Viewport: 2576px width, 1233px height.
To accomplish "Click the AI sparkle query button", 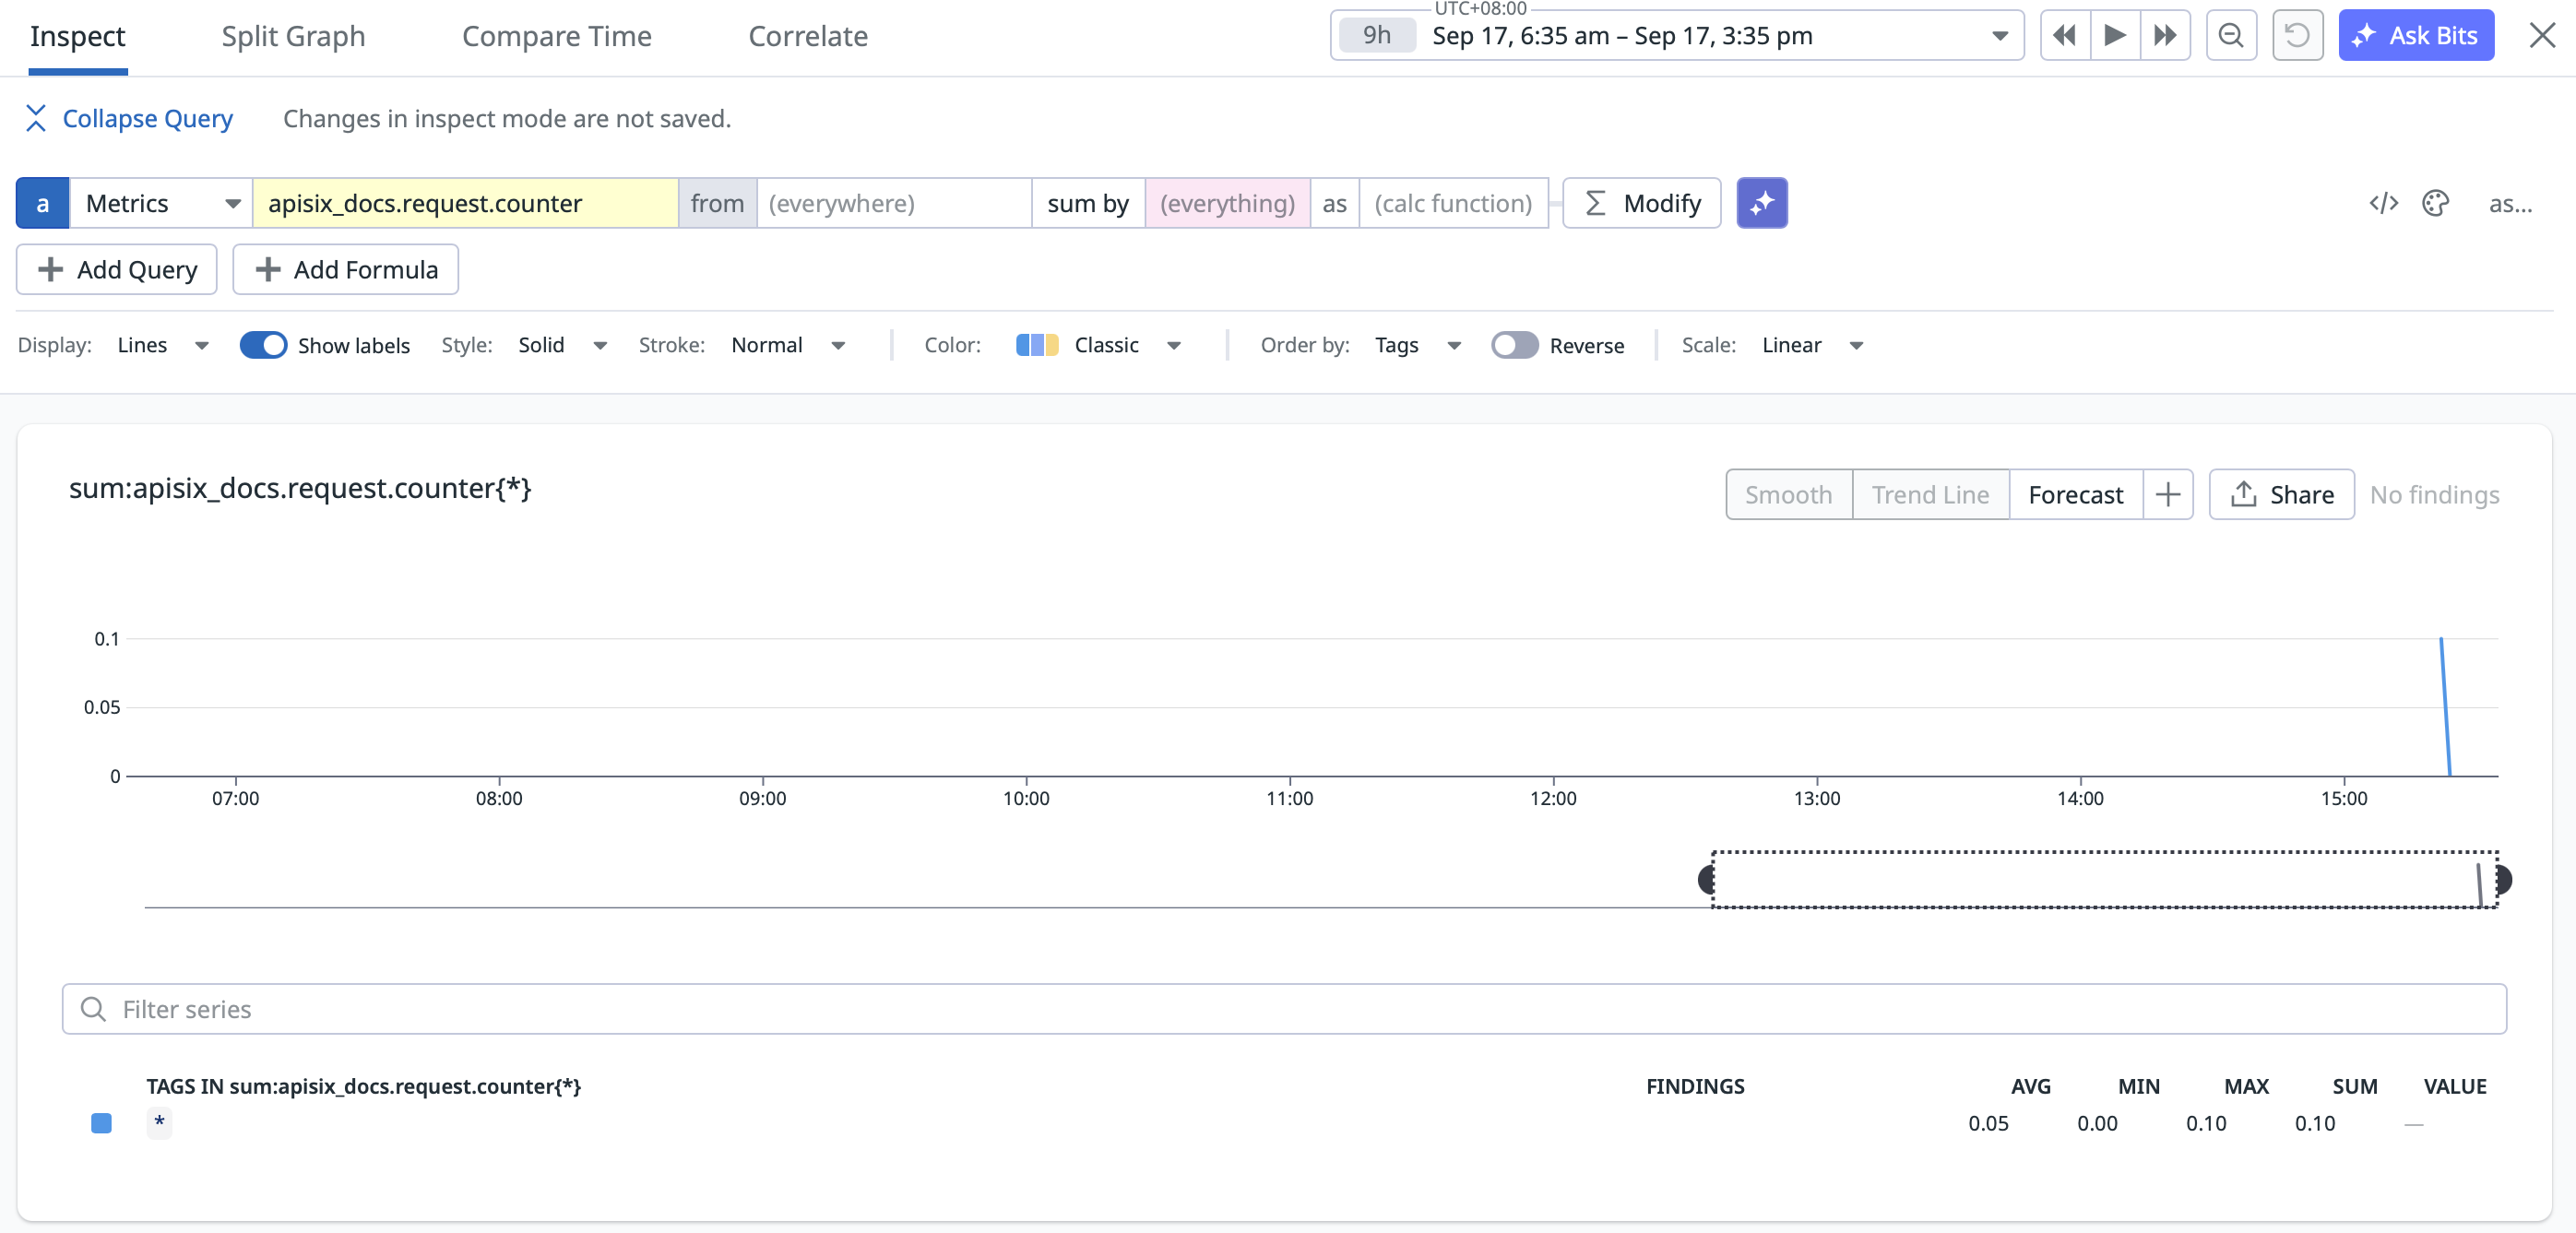I will click(1761, 203).
